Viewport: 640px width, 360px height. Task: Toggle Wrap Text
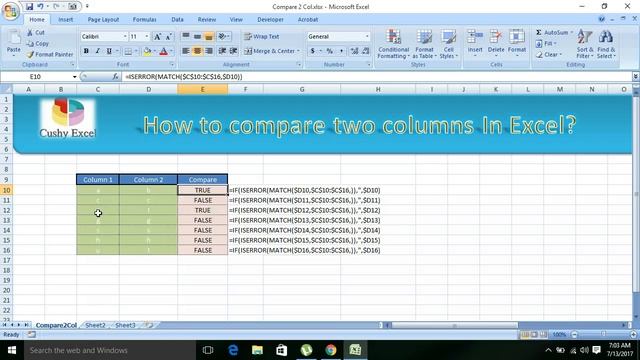point(262,37)
